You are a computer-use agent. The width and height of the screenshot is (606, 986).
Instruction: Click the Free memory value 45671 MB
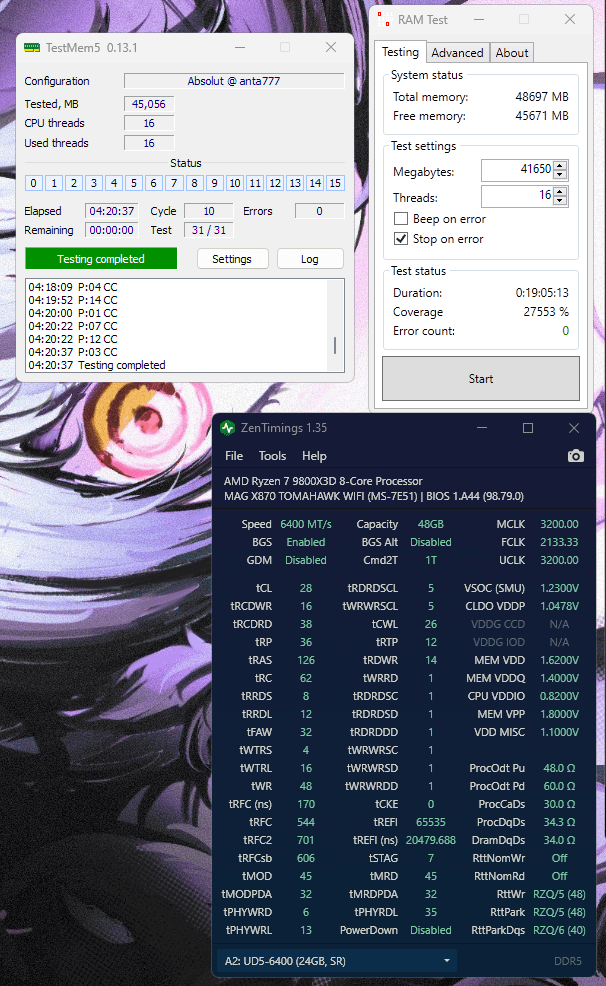pyautogui.click(x=542, y=116)
